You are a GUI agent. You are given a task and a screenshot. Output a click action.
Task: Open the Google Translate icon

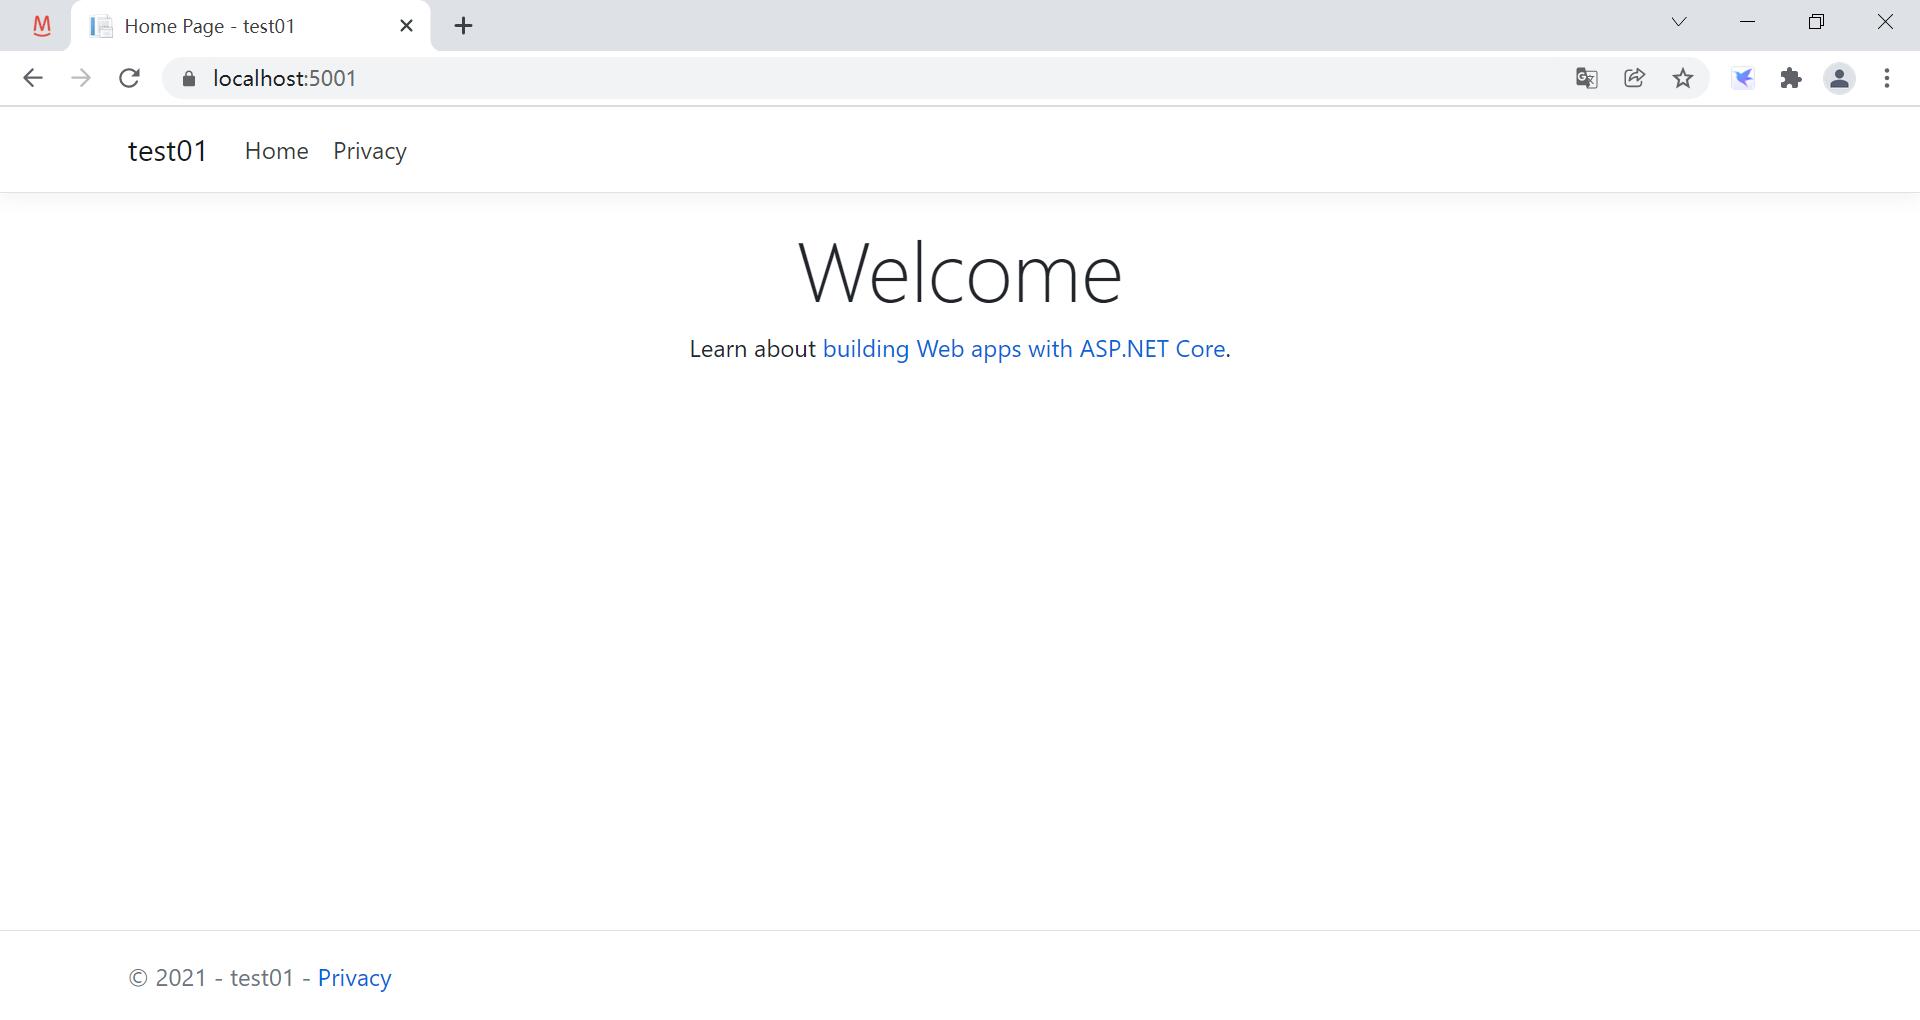coord(1586,78)
